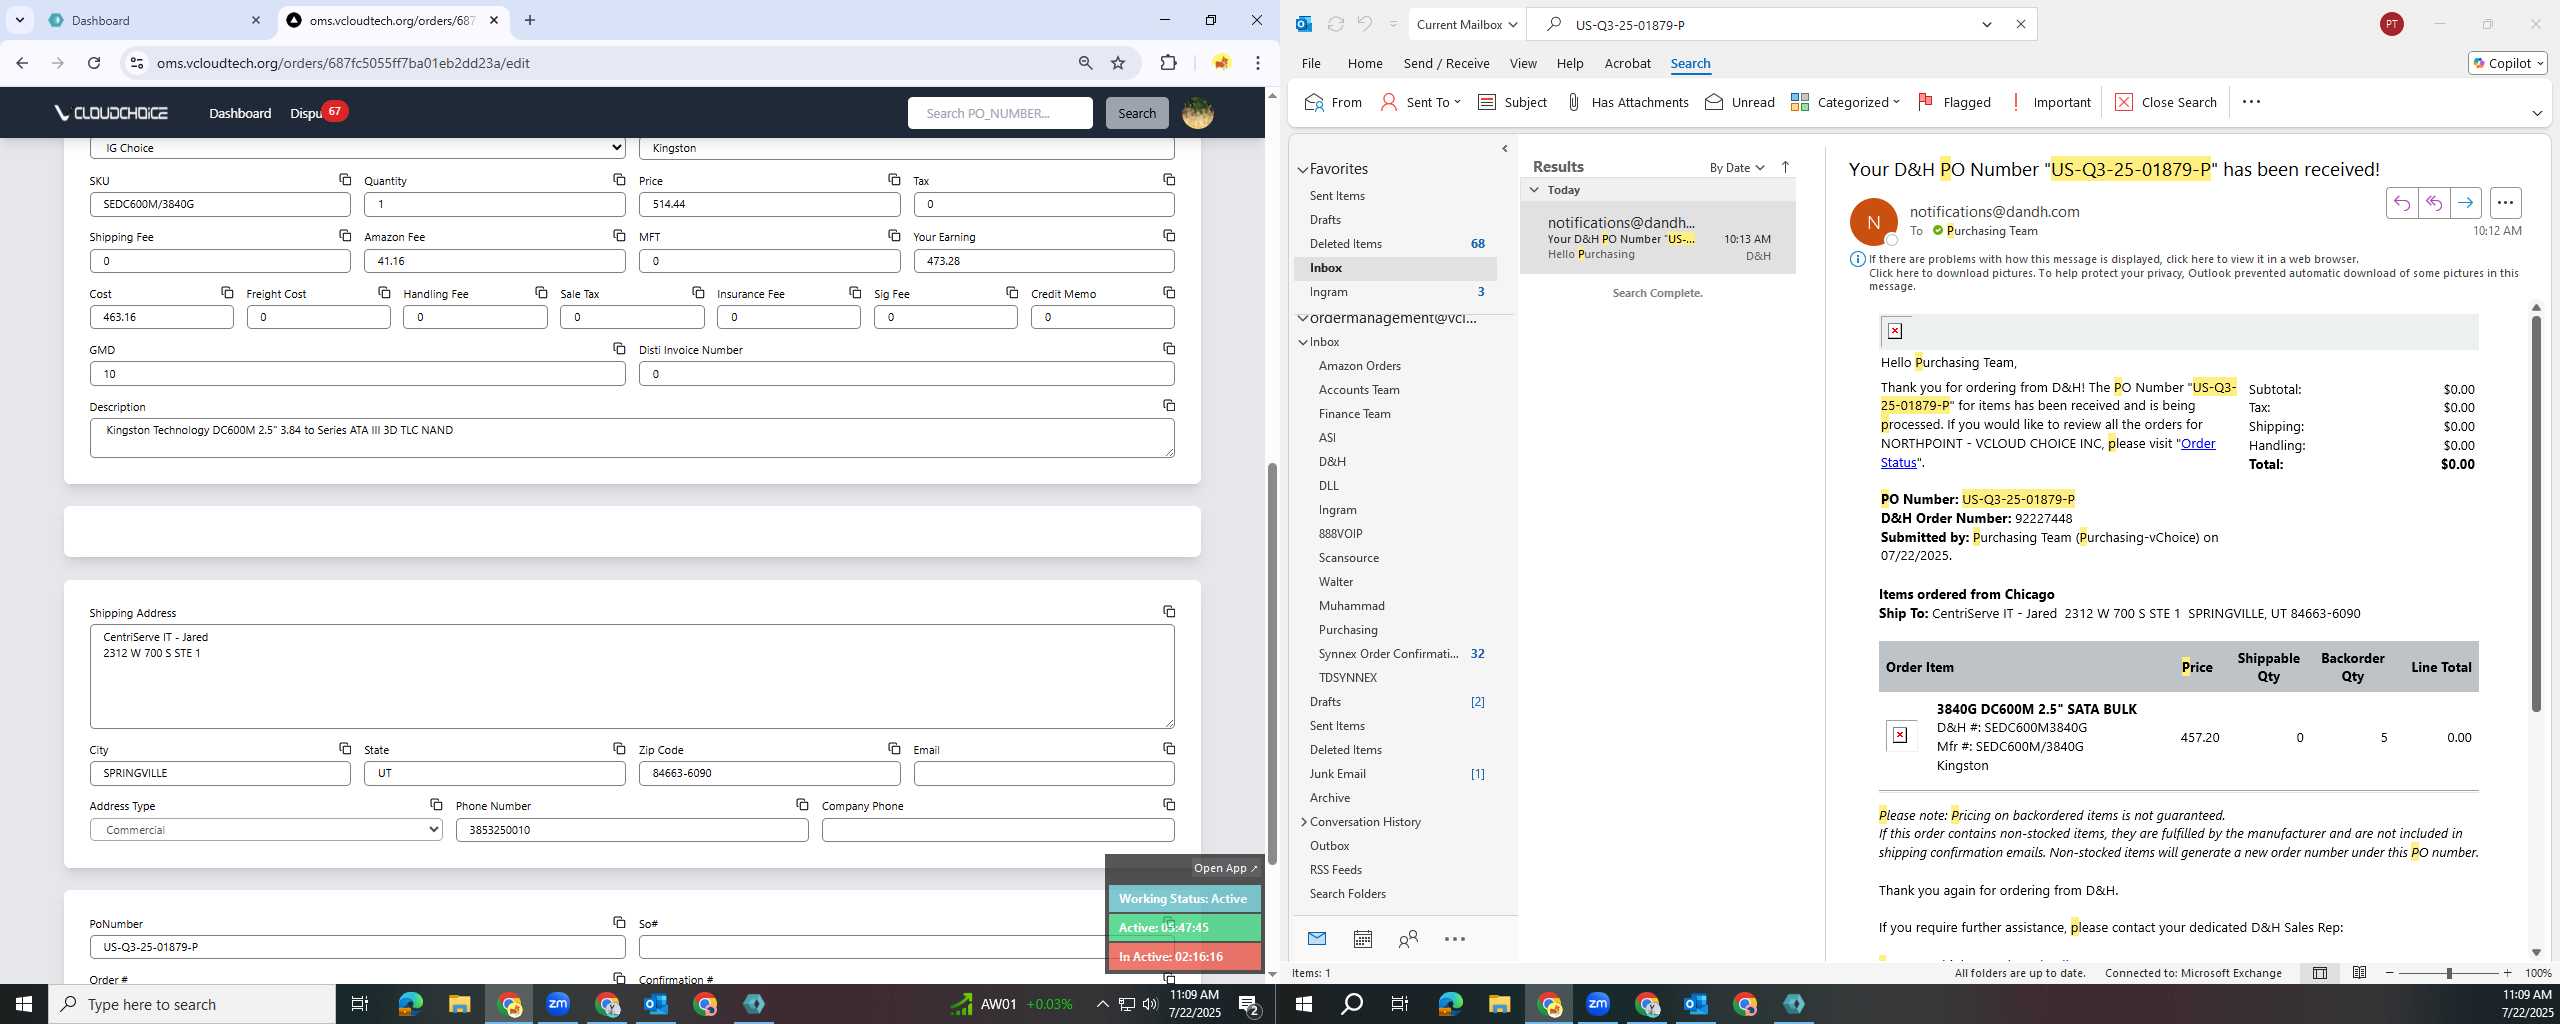2560x1024 pixels.
Task: Click Reply All arrow in Outlook email
Action: pos(2433,203)
